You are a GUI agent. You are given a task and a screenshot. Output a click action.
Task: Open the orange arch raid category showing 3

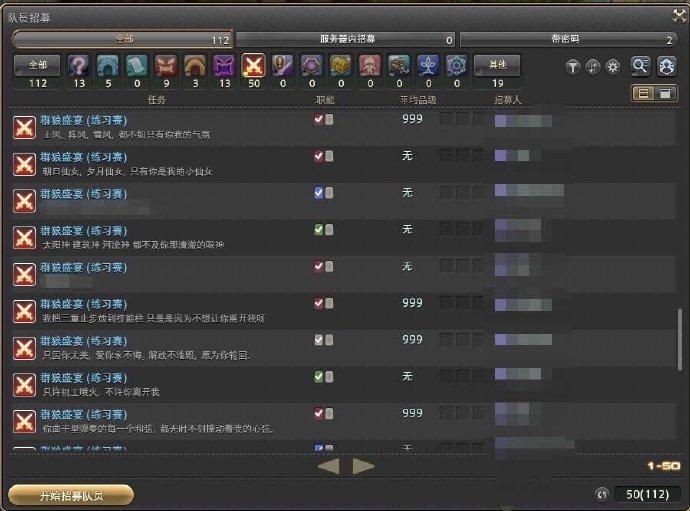195,66
